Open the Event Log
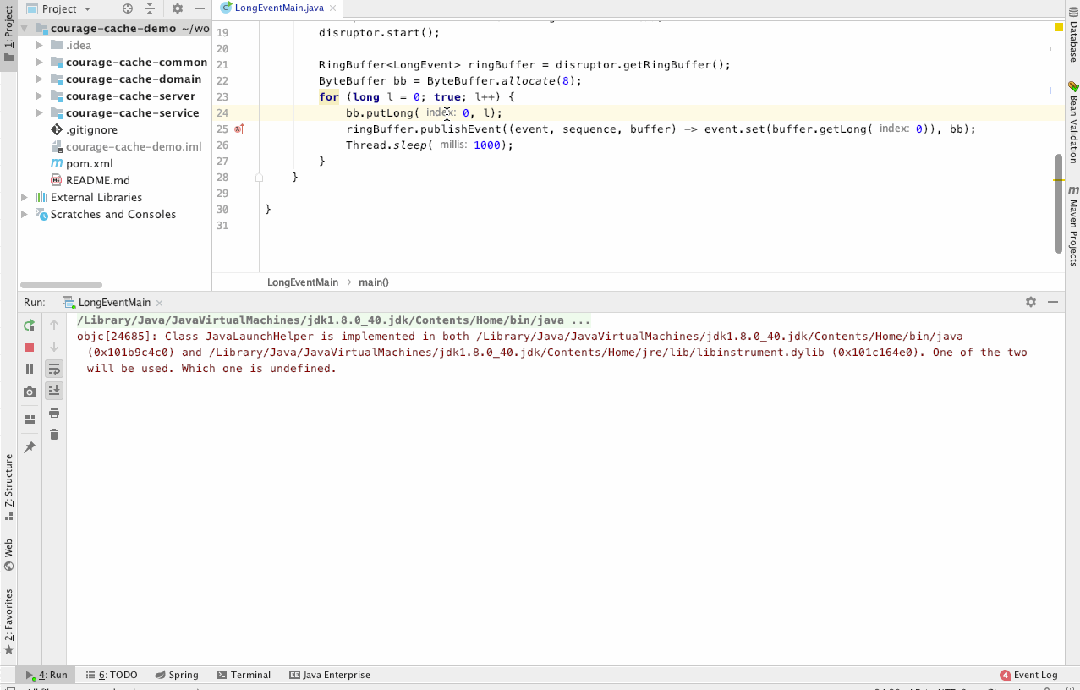This screenshot has width=1080, height=690. 1028,675
